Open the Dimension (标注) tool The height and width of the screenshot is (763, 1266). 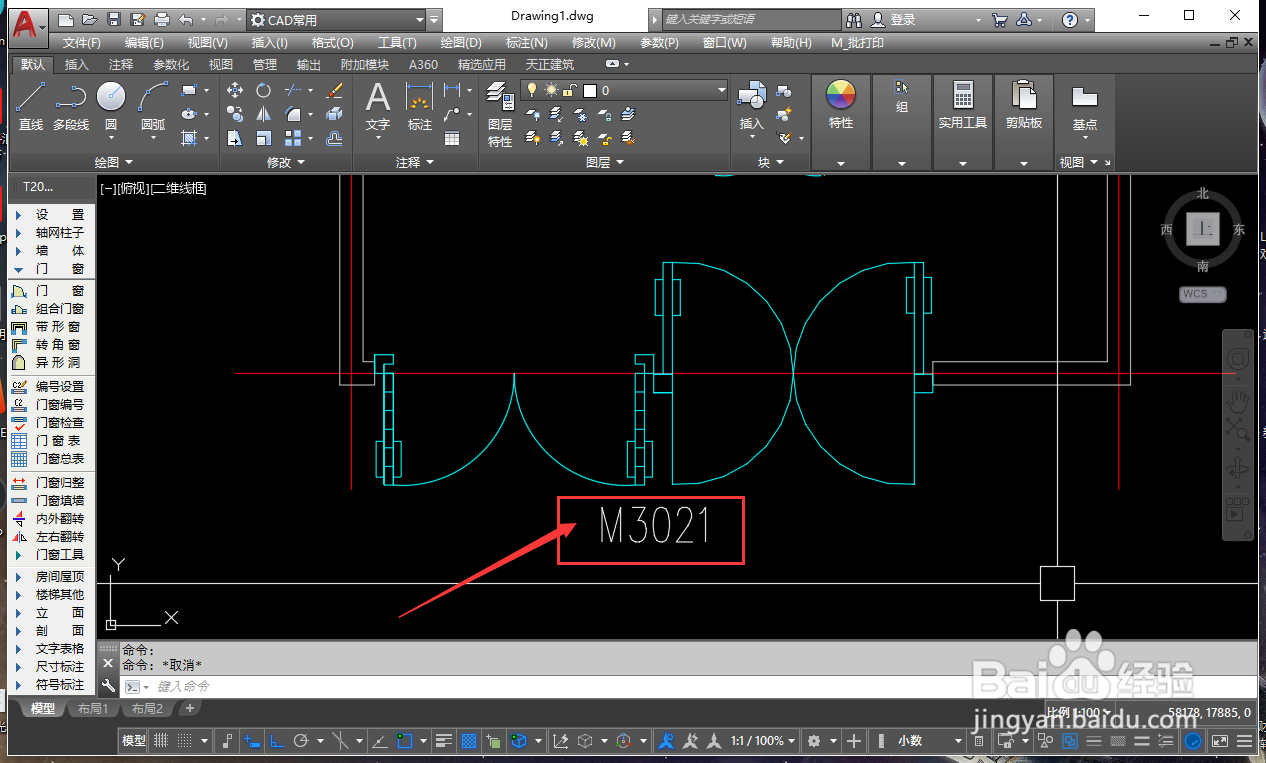tap(419, 107)
